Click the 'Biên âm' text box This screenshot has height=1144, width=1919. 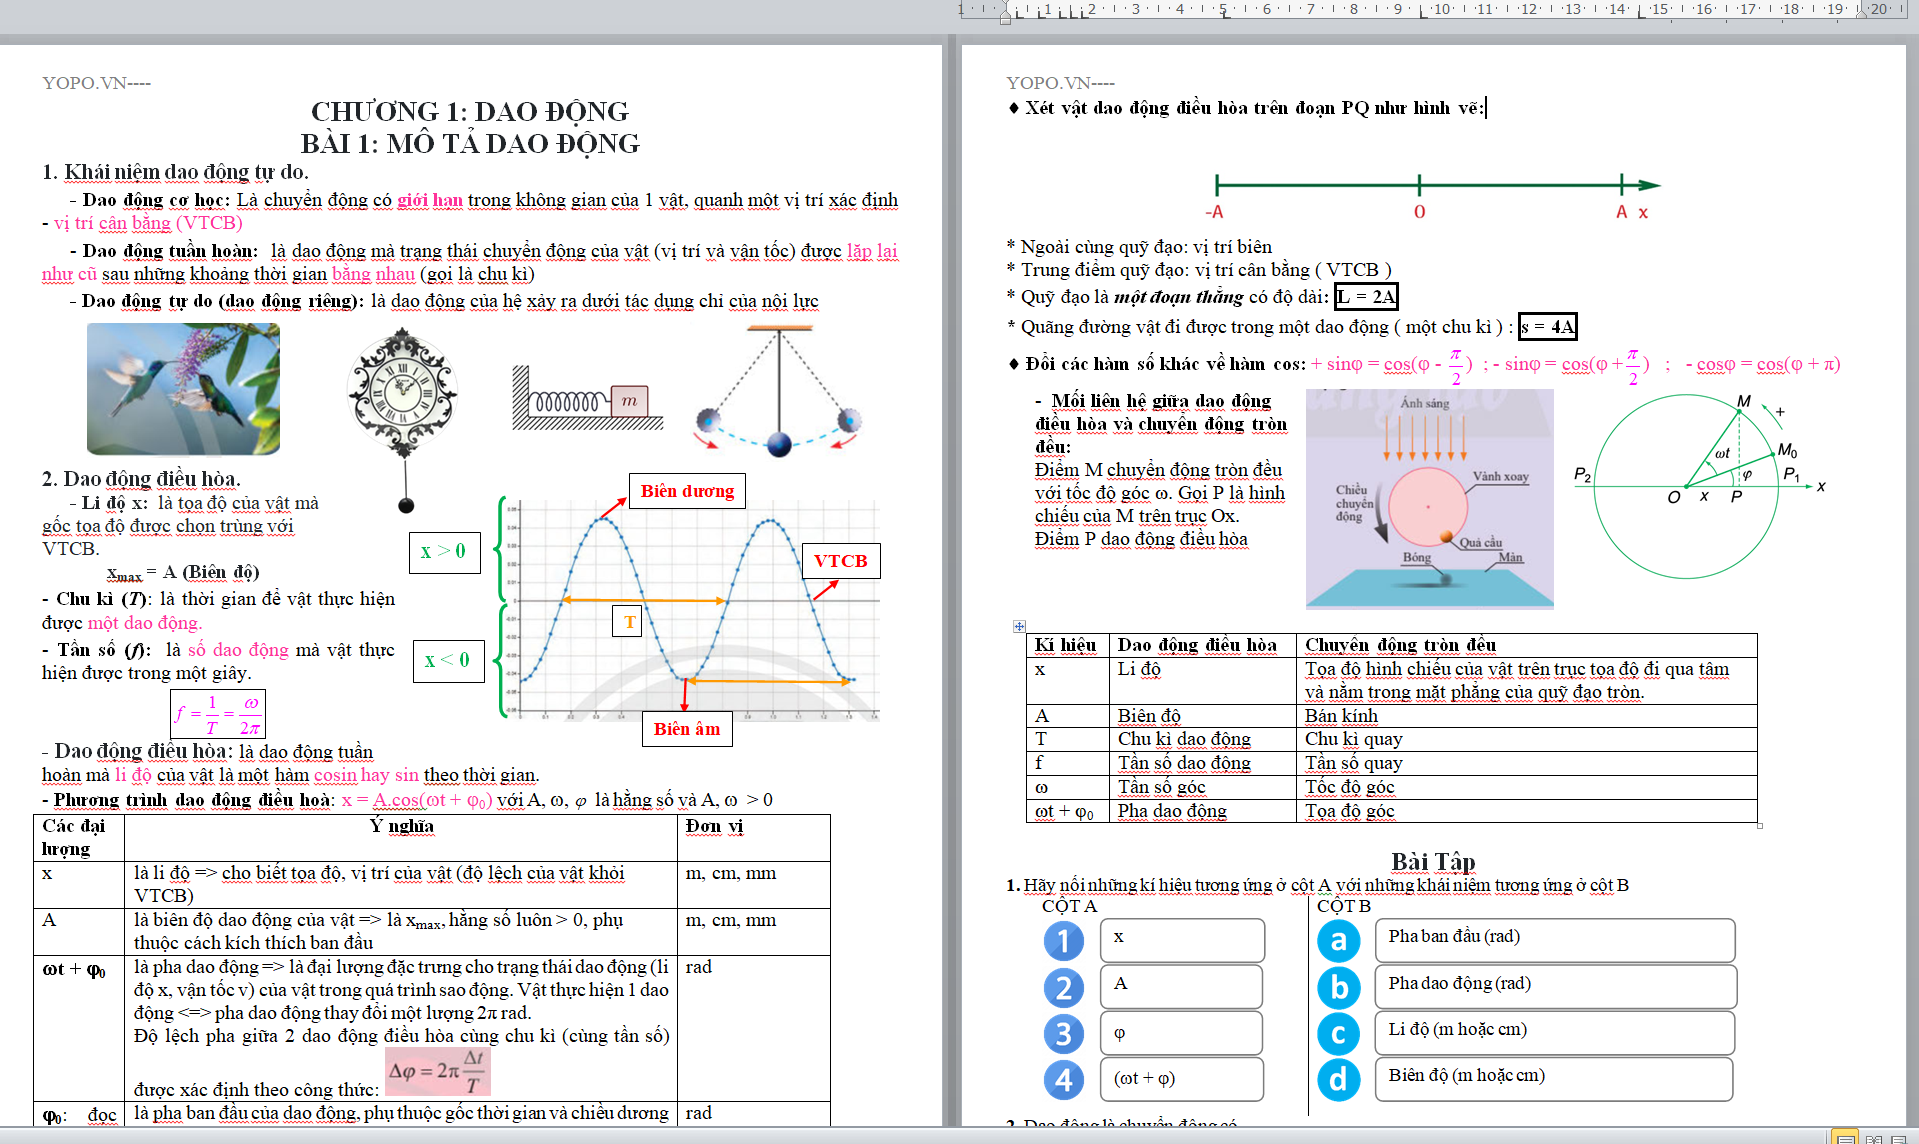[x=687, y=729]
